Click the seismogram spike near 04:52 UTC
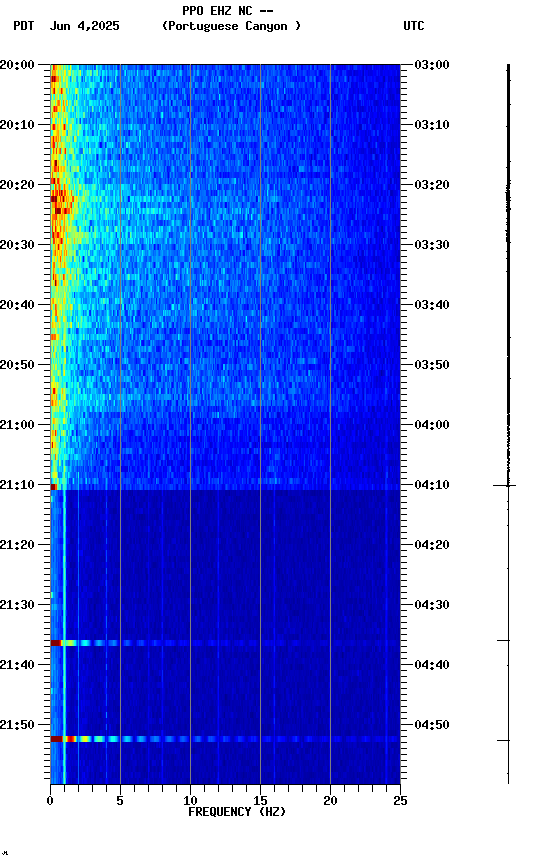The image size is (552, 864). pyautogui.click(x=504, y=741)
